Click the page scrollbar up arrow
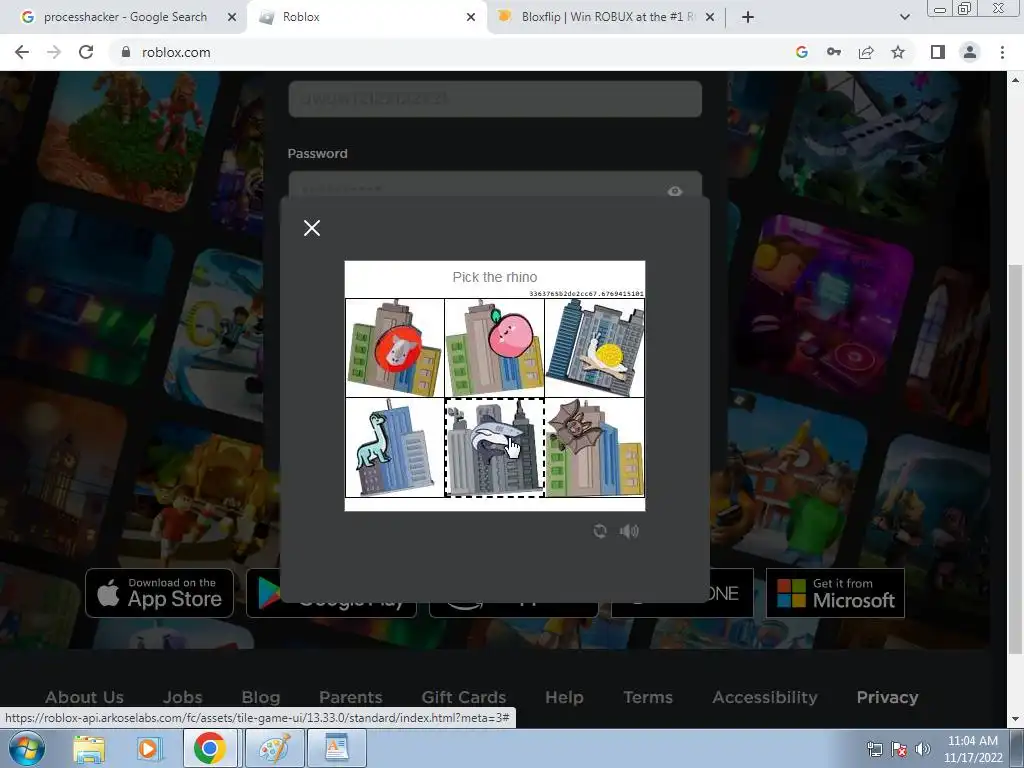The height and width of the screenshot is (768, 1024). point(1015,80)
